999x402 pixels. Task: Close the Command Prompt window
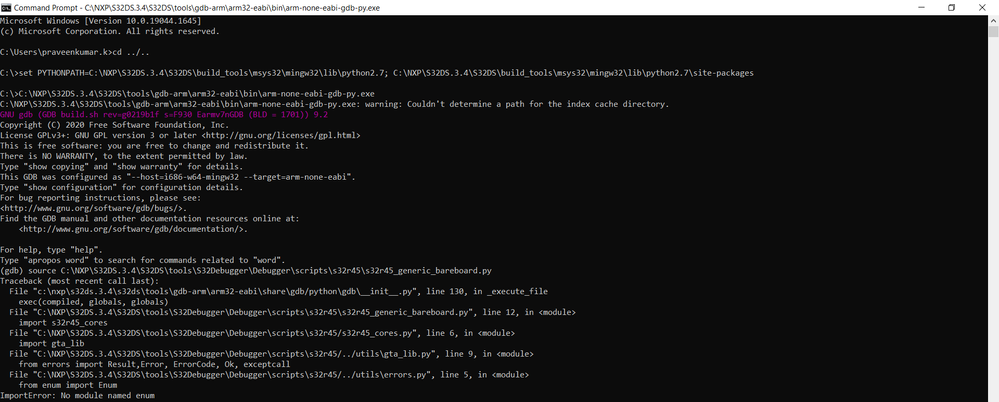[x=984, y=7]
